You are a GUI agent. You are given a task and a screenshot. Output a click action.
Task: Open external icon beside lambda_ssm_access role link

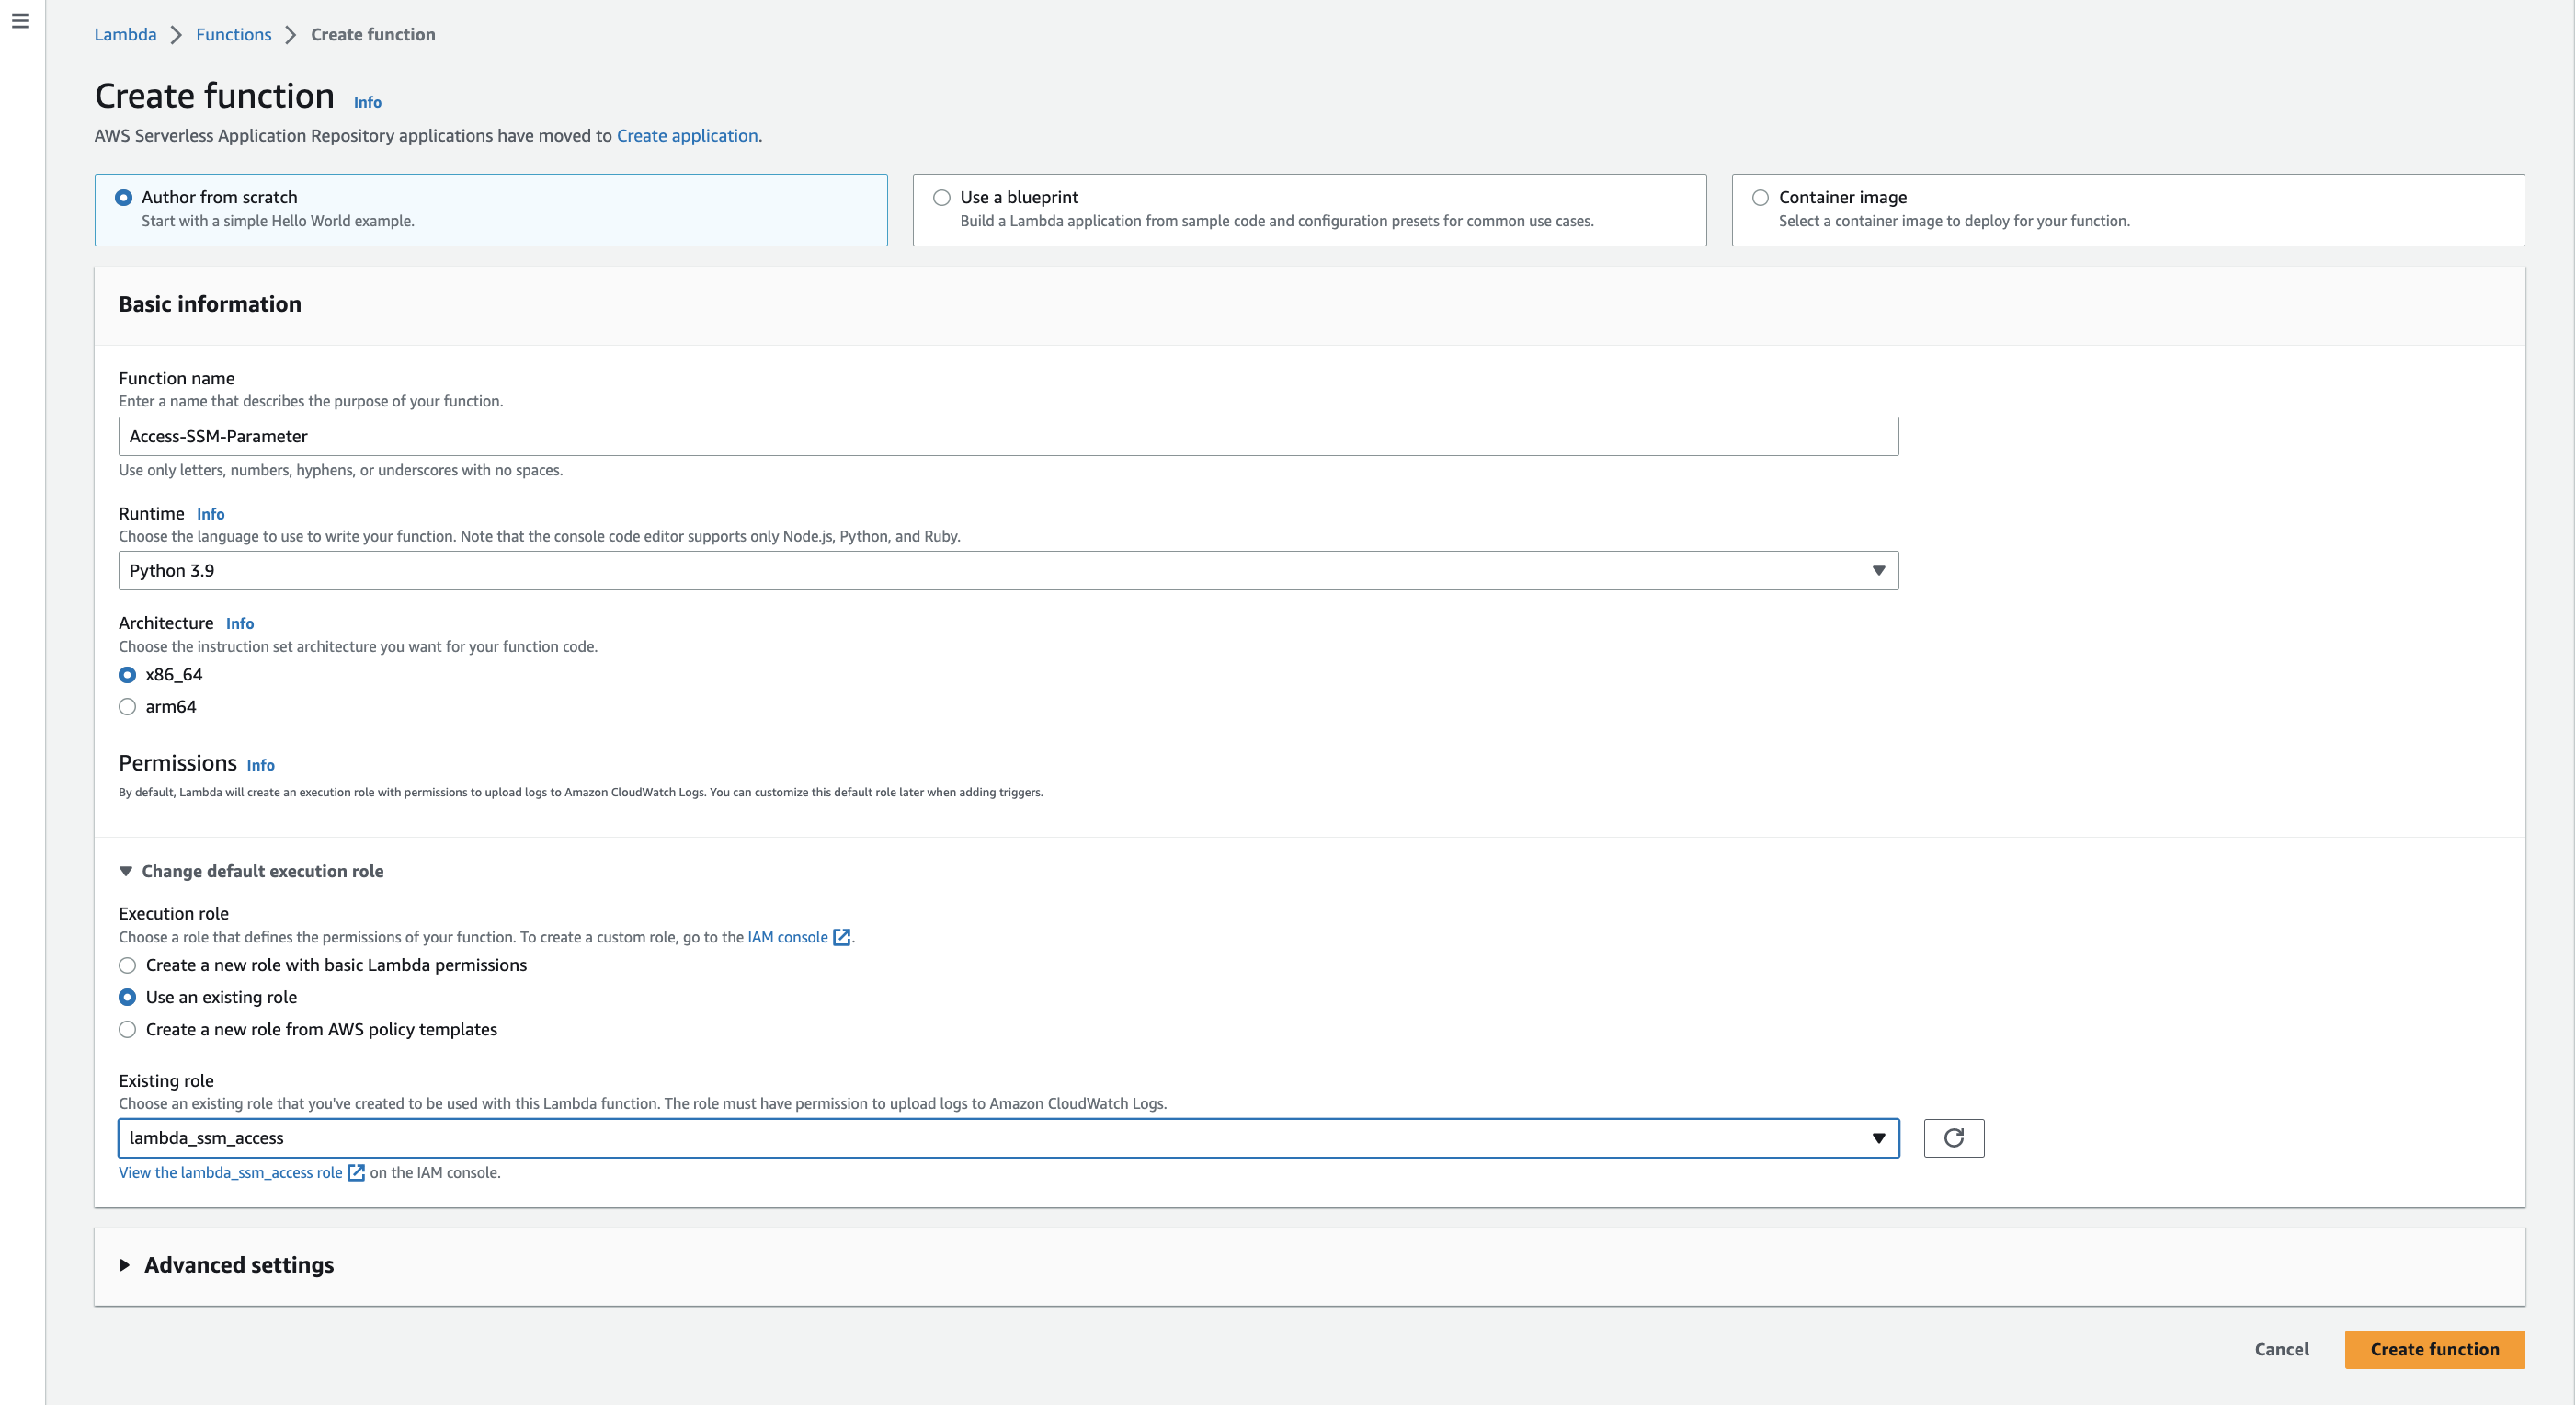pos(356,1172)
